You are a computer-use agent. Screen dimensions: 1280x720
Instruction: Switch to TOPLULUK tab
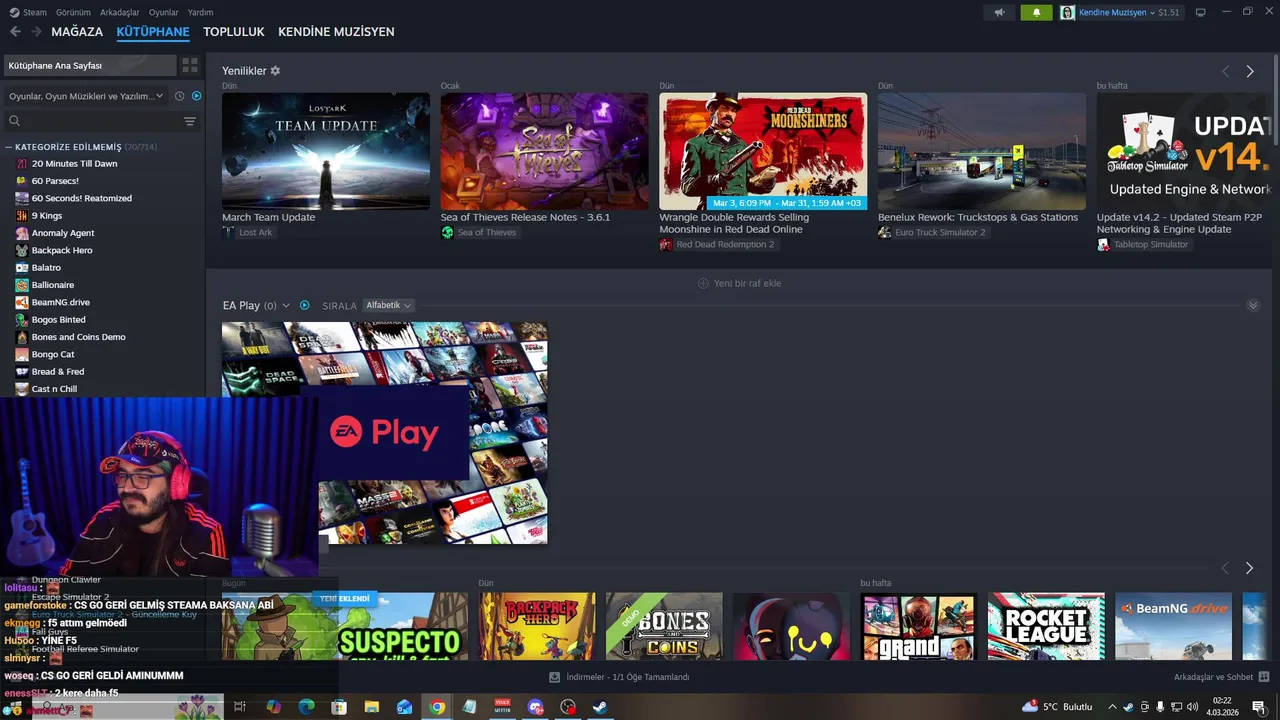(234, 32)
